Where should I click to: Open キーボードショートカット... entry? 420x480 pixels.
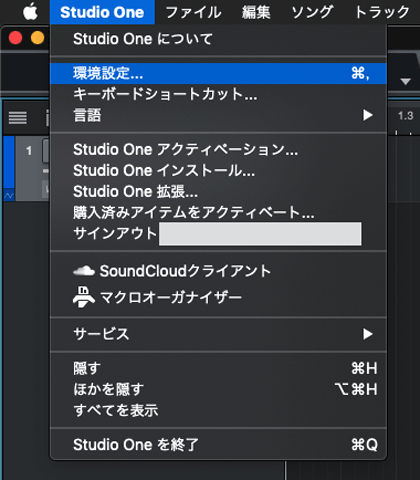tap(218, 94)
